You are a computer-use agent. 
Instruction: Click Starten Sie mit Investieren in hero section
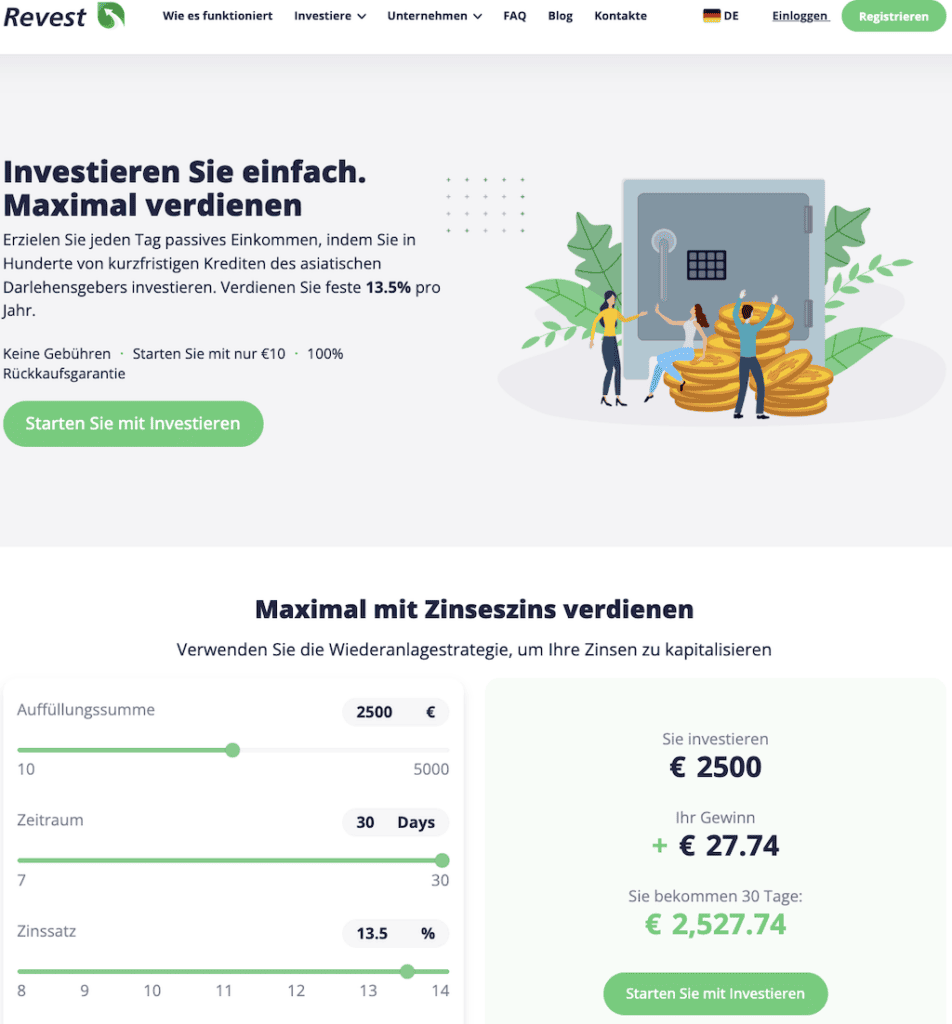132,423
